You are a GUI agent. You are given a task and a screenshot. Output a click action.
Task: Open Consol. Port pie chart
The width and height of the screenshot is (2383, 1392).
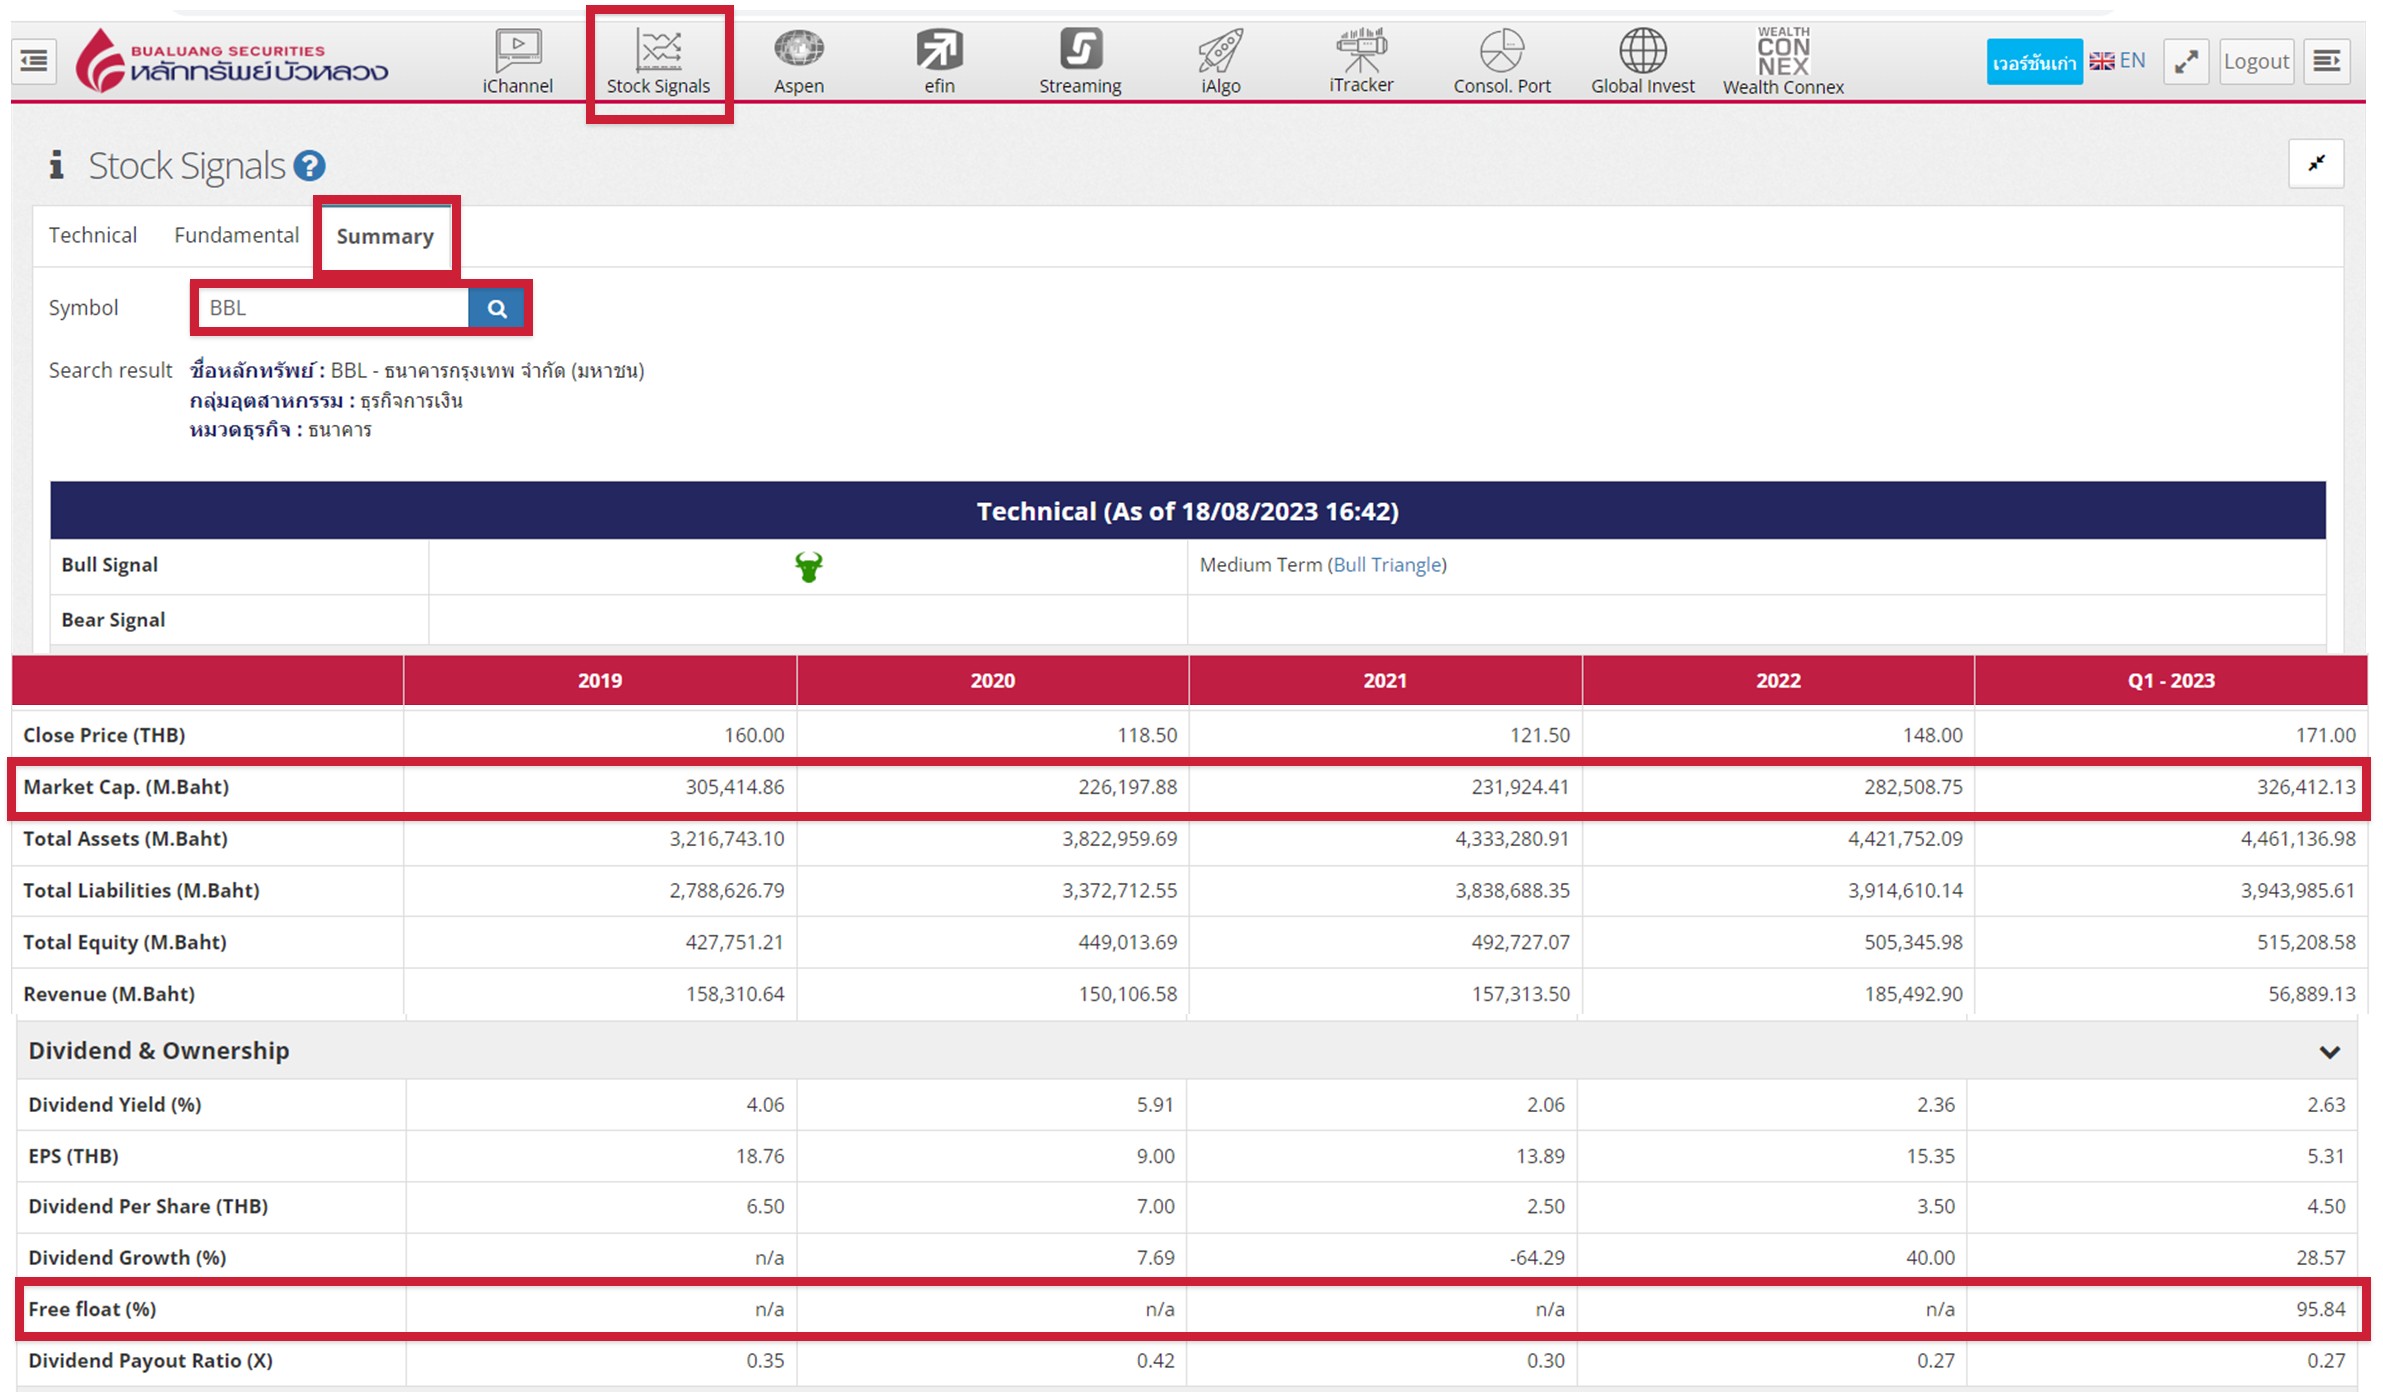click(x=1502, y=62)
